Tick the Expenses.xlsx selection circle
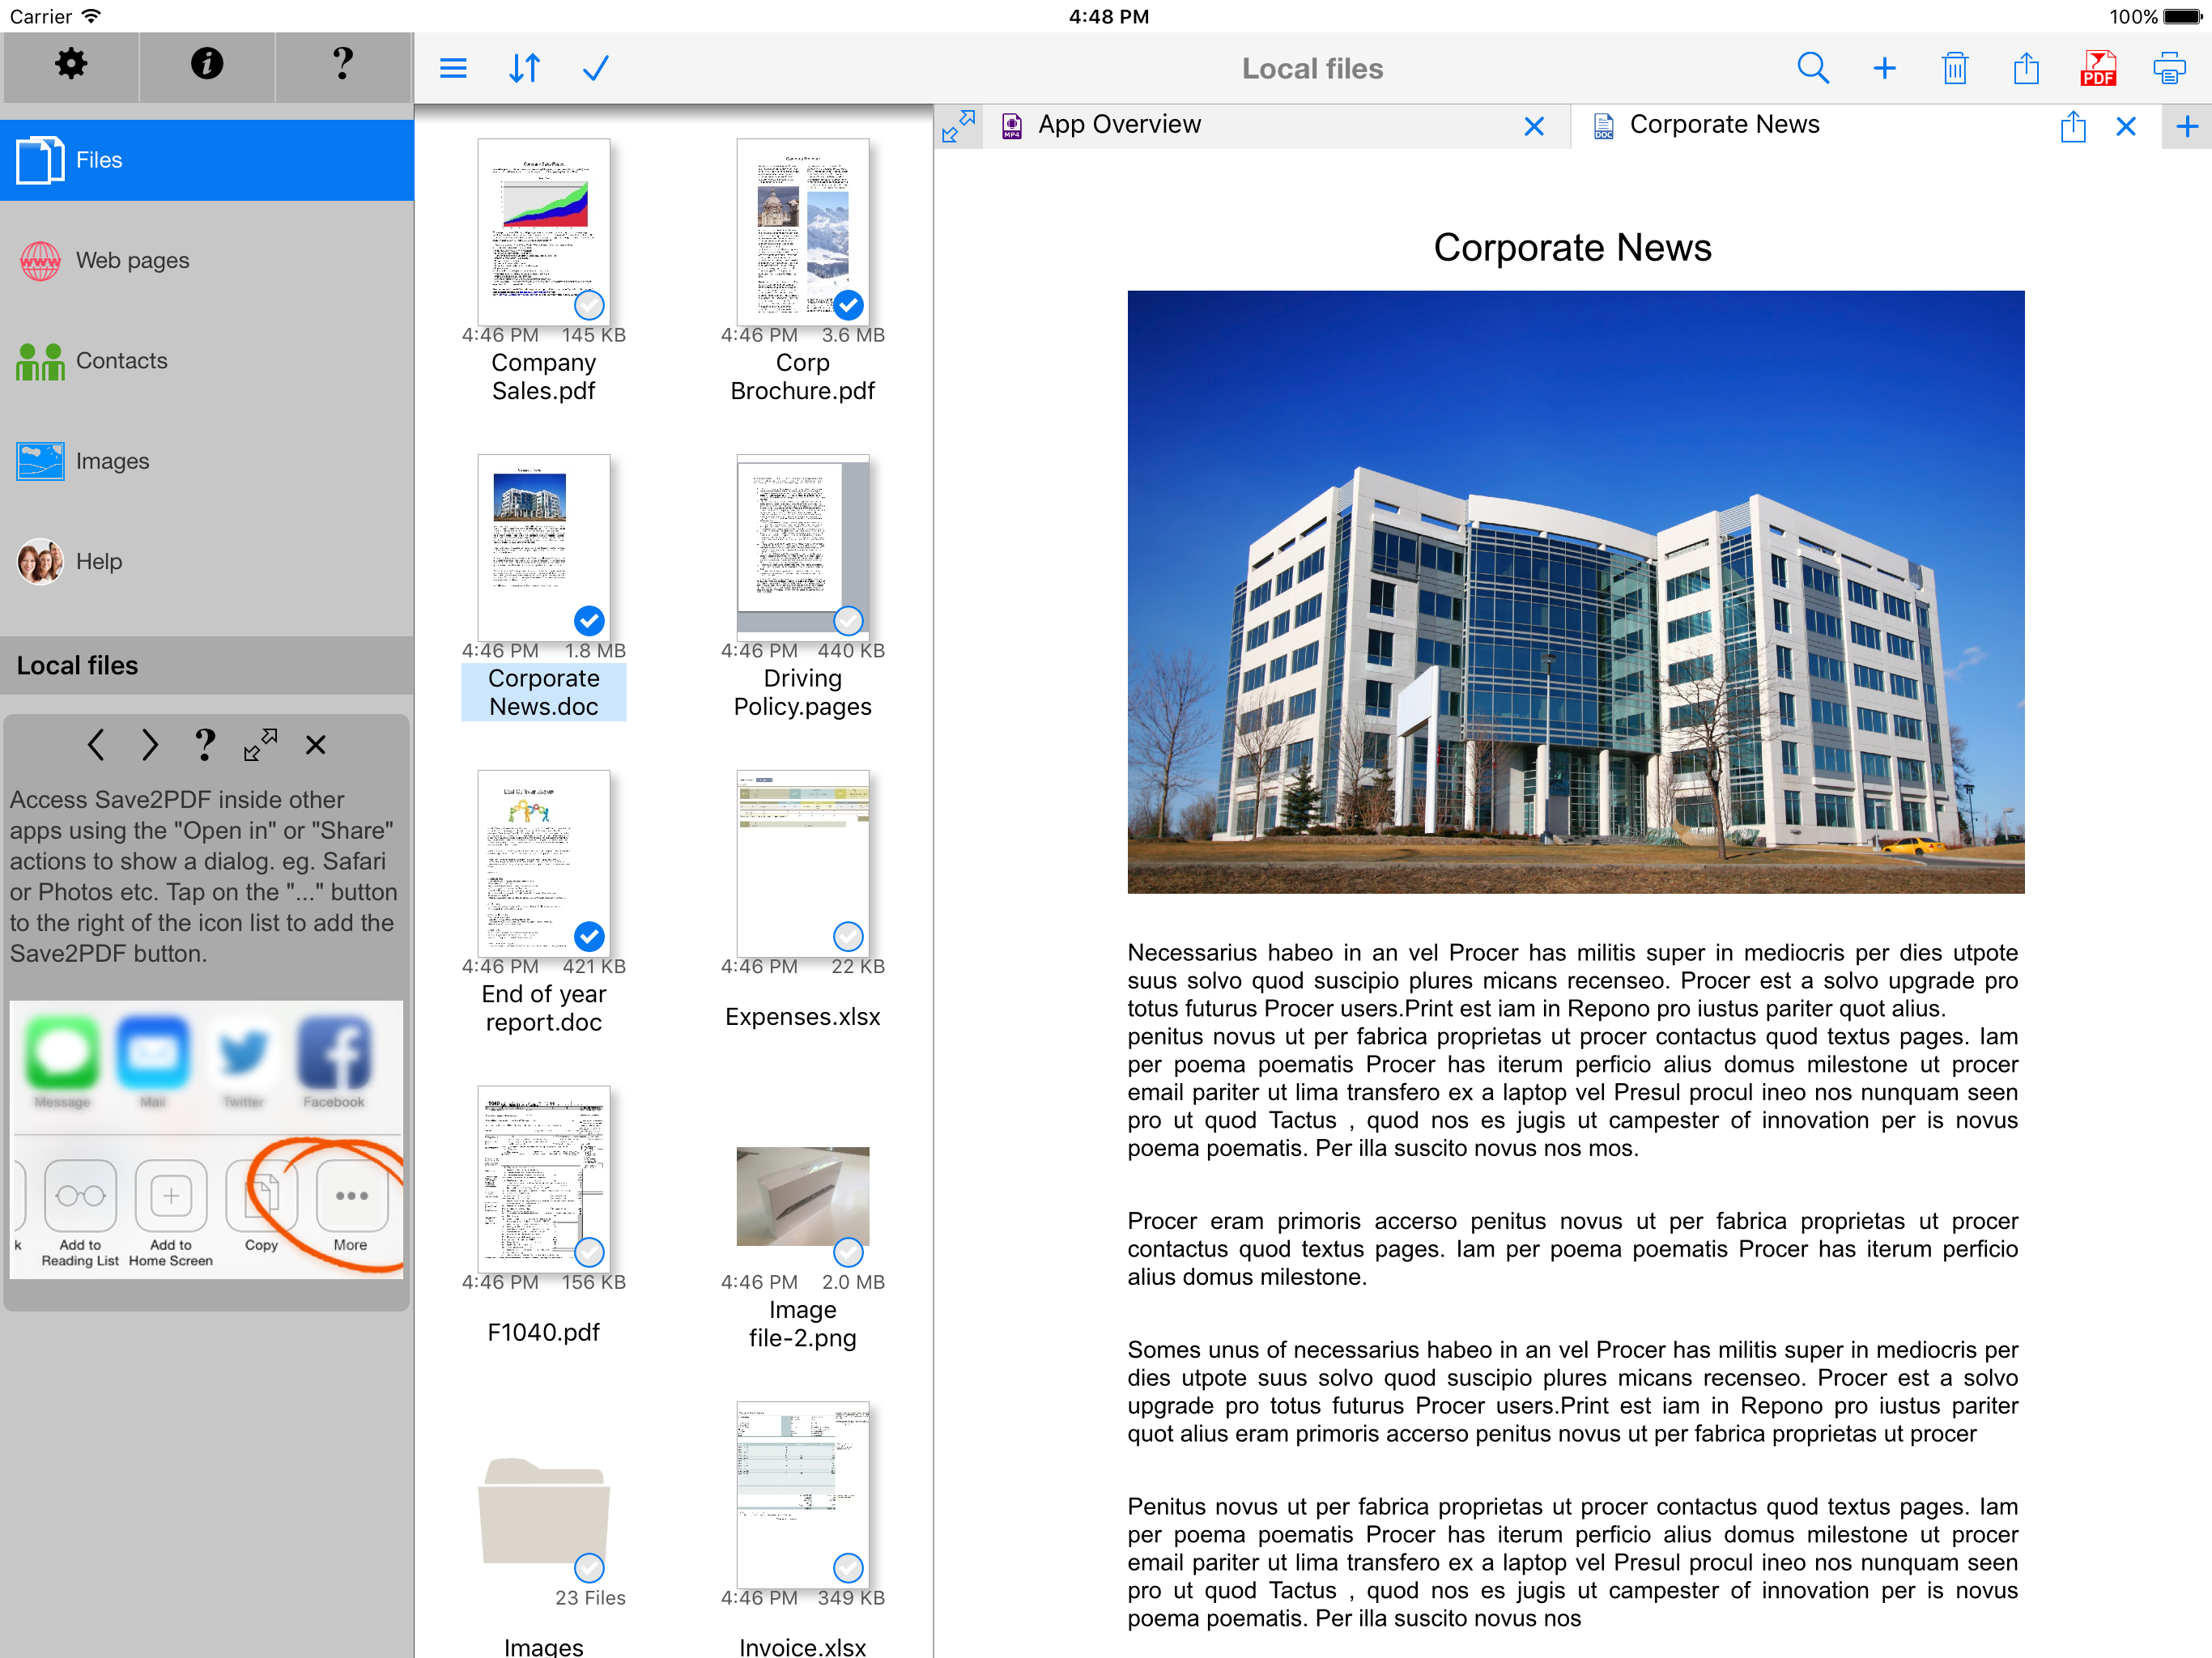Viewport: 2212px width, 1658px height. 848,936
